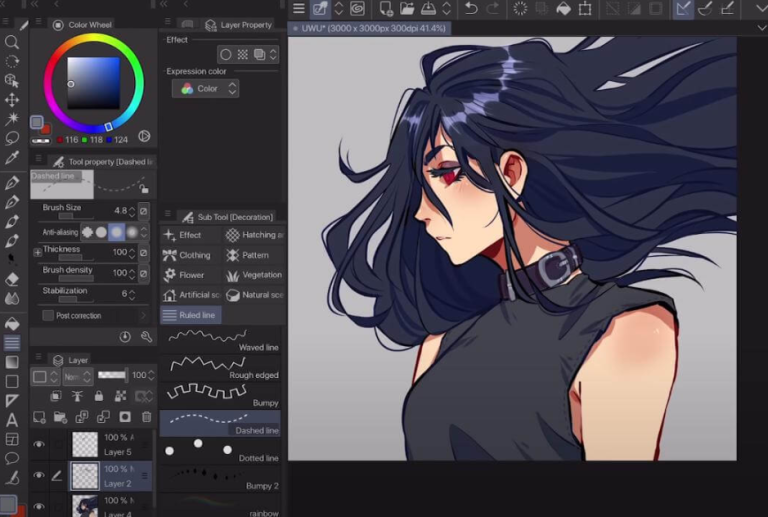Toggle visibility of Layer 2

tap(40, 475)
